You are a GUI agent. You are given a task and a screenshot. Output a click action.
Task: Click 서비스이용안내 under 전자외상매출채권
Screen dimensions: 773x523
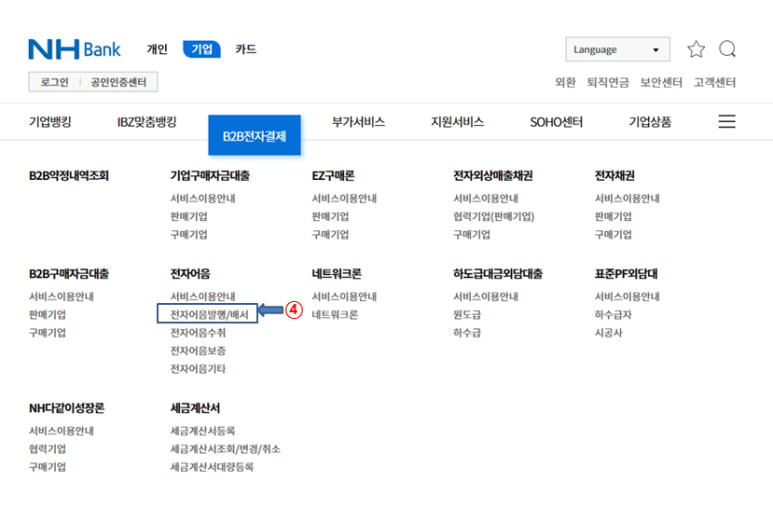pos(486,198)
